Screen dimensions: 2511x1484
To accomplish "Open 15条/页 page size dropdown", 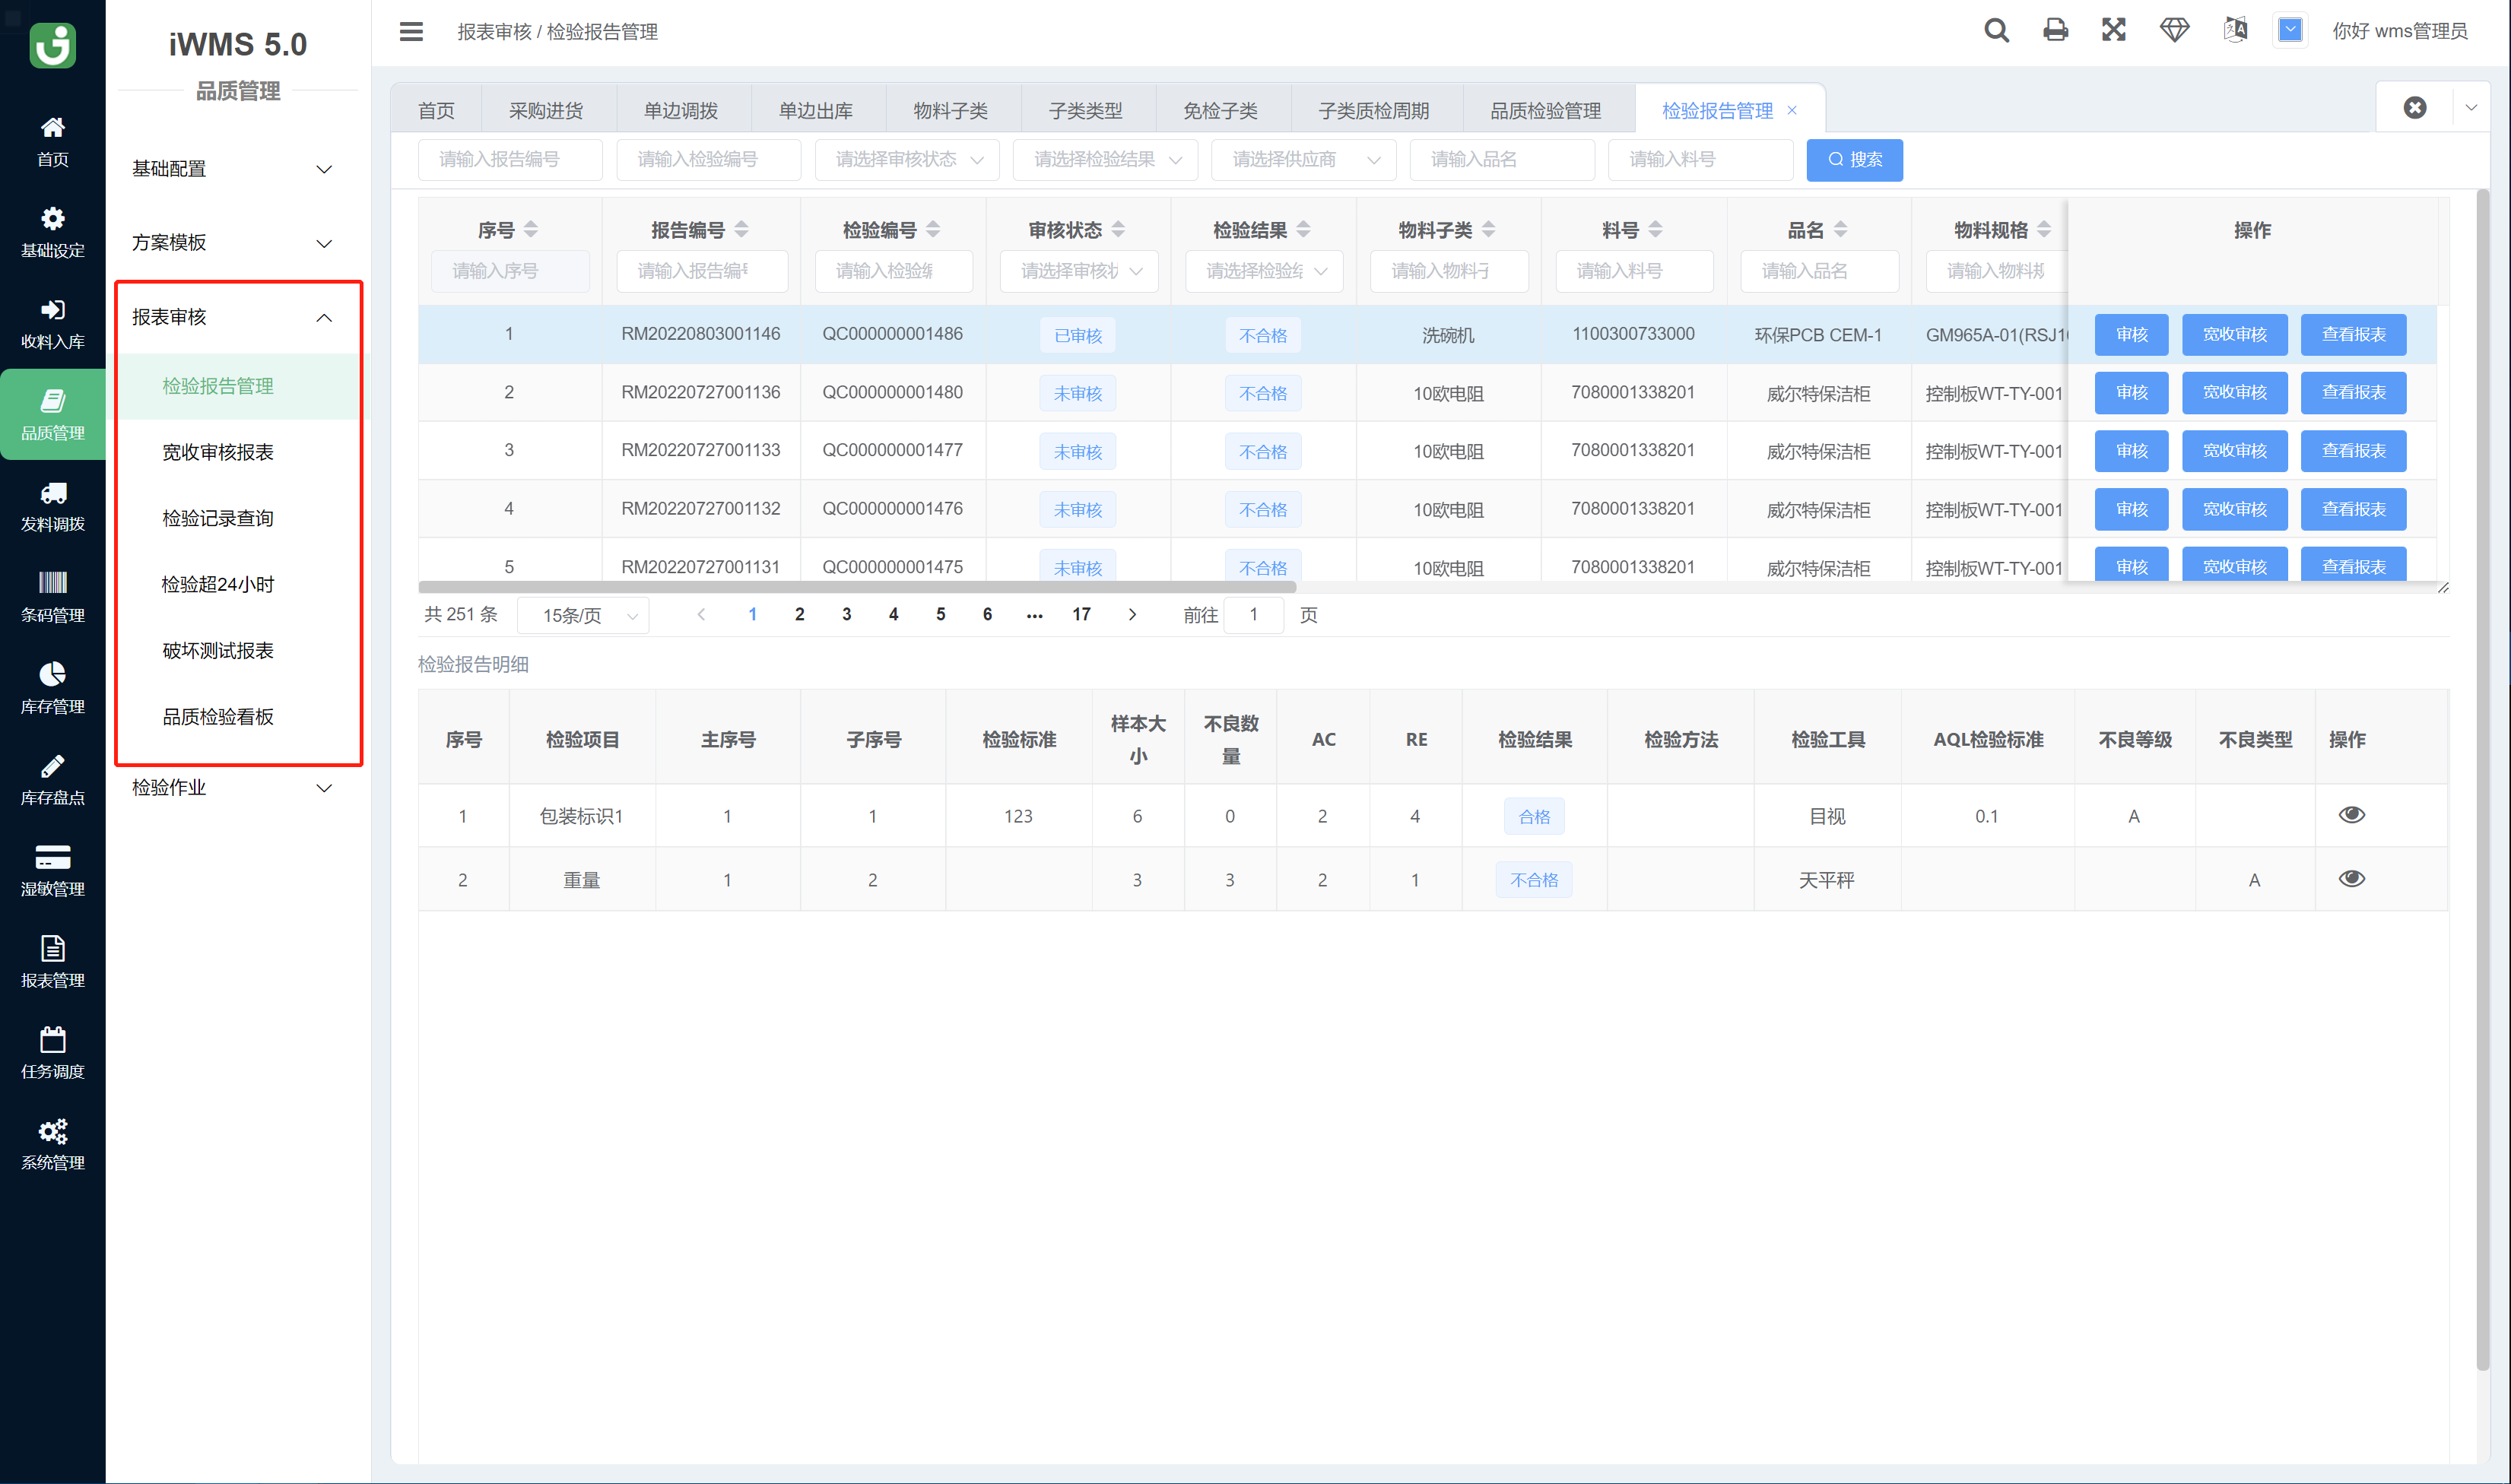I will pos(583,615).
